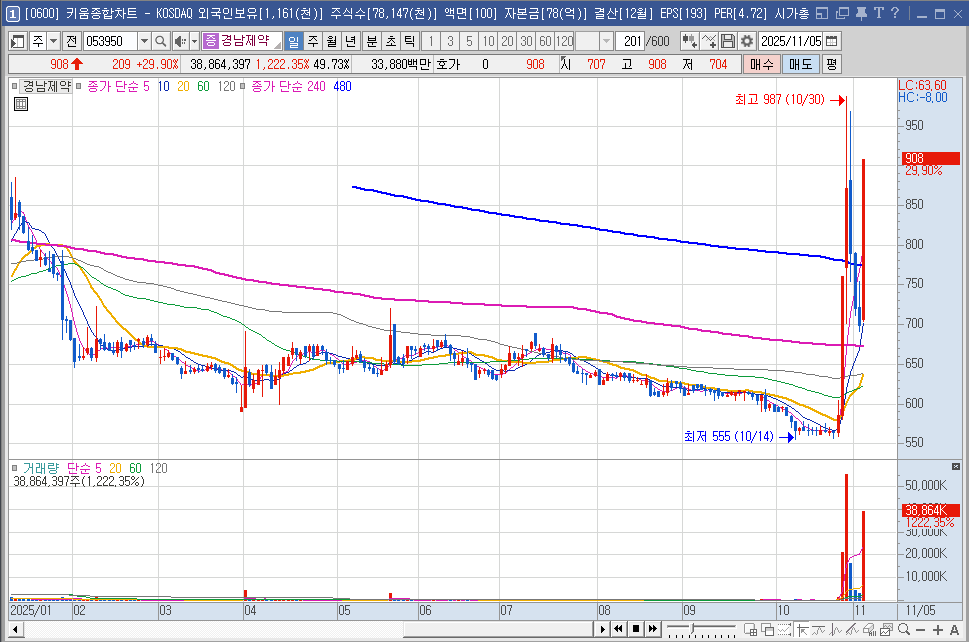Open the stock search magnifier

(161, 41)
